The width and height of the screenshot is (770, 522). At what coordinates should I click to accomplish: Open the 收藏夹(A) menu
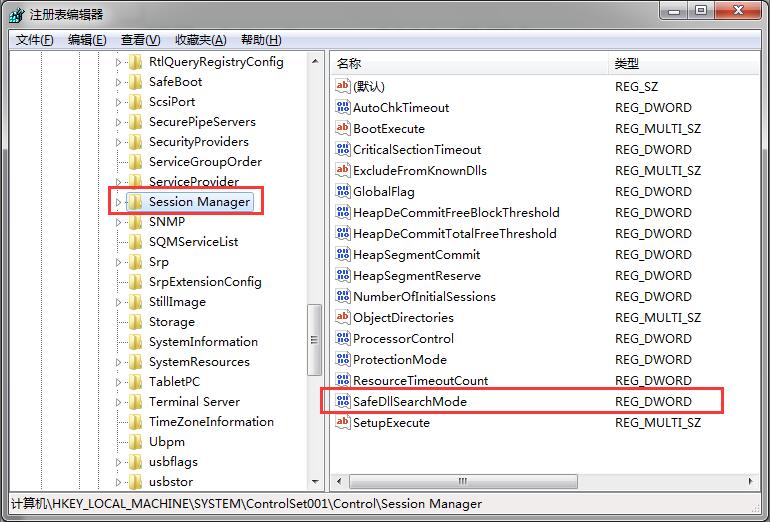pos(201,40)
